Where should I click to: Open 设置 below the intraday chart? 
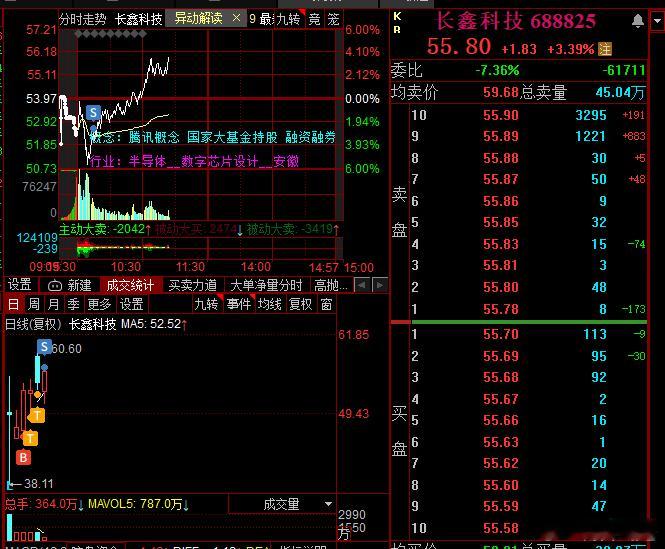20,285
